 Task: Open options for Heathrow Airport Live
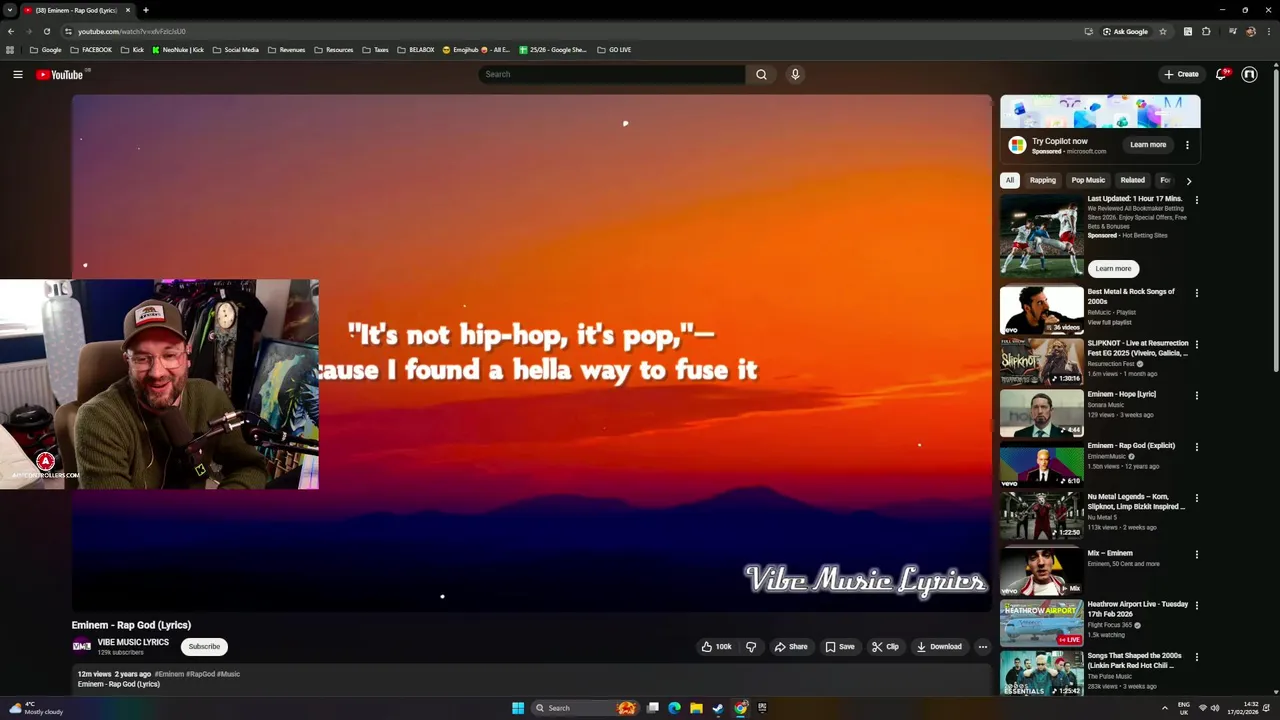[1196, 605]
